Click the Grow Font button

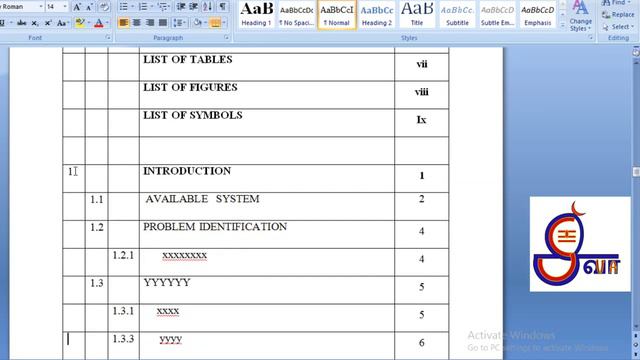(77, 7)
